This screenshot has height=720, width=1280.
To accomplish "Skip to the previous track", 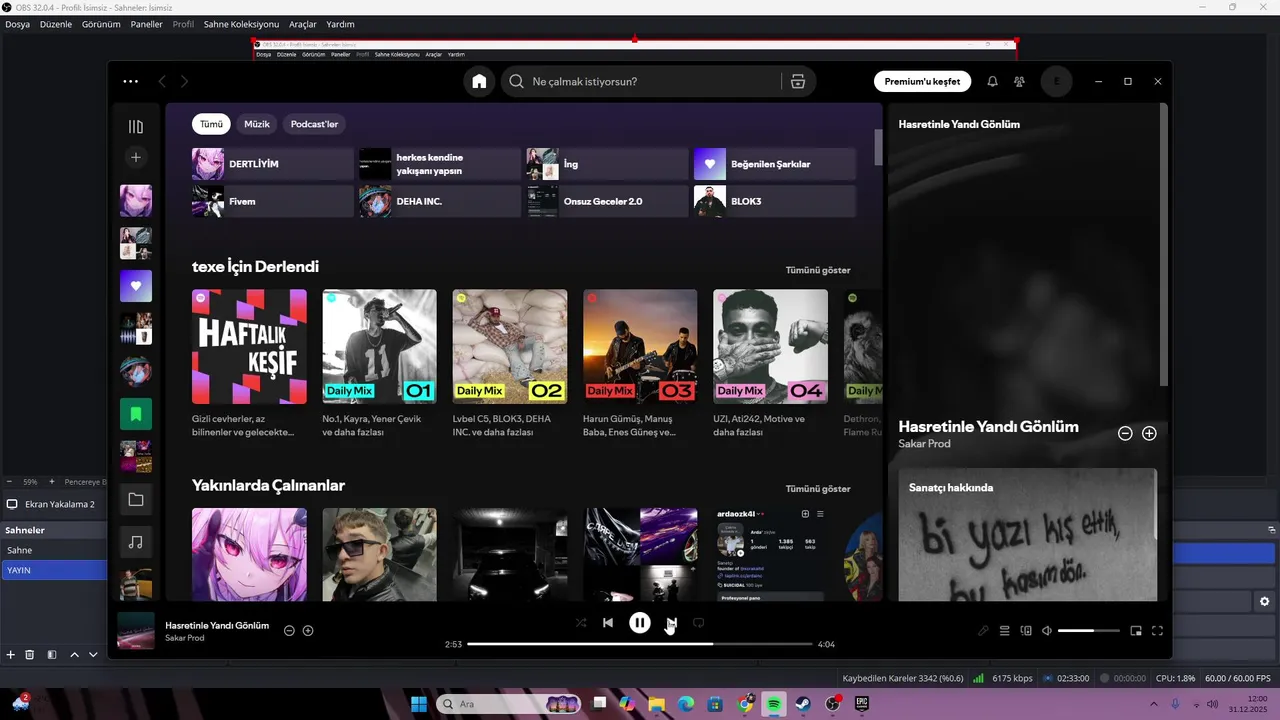I will click(x=607, y=623).
